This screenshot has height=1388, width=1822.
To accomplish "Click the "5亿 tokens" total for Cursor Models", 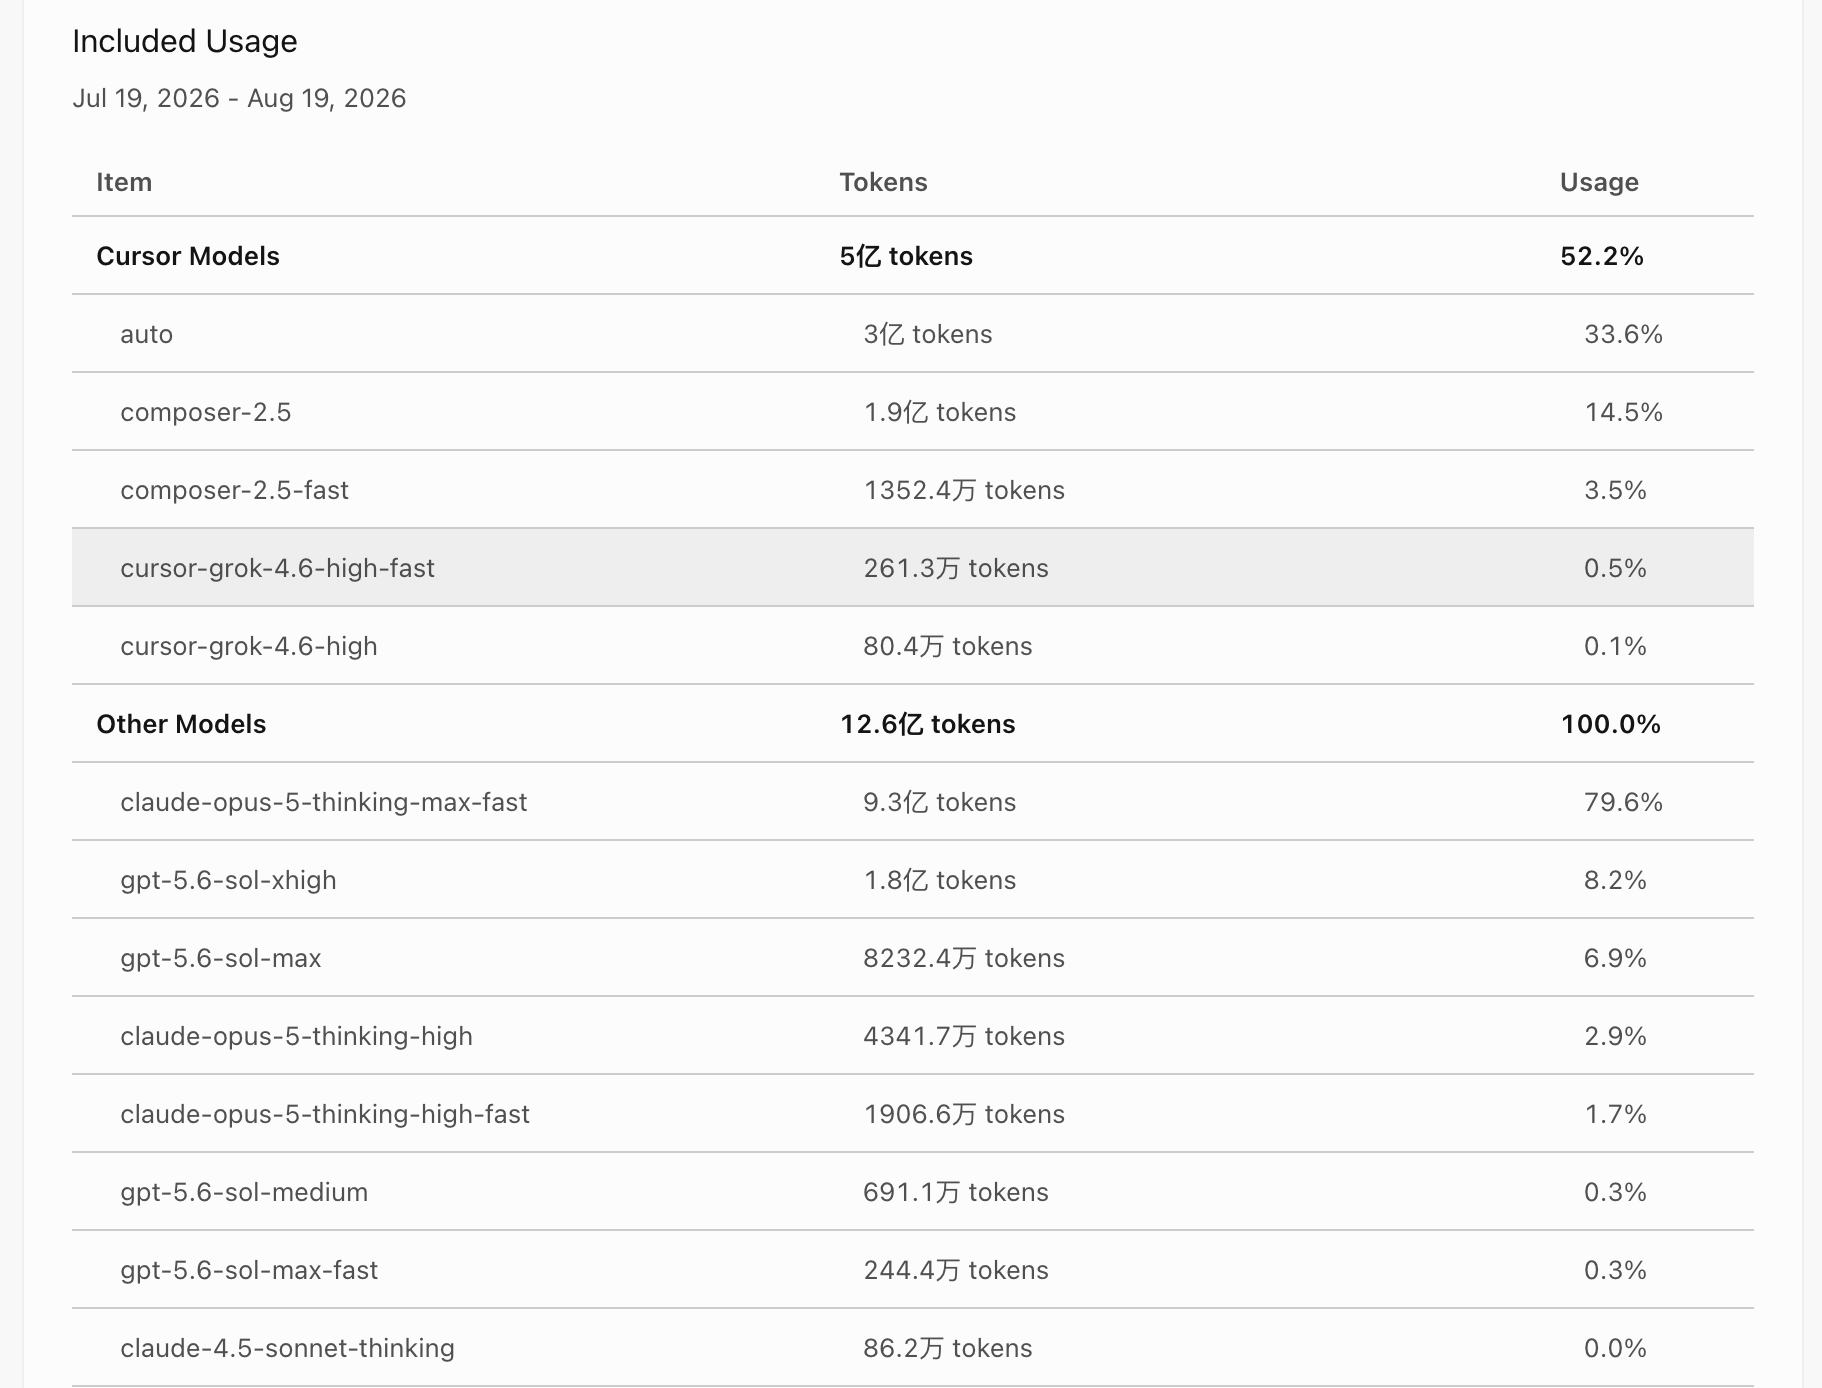I will (x=906, y=256).
